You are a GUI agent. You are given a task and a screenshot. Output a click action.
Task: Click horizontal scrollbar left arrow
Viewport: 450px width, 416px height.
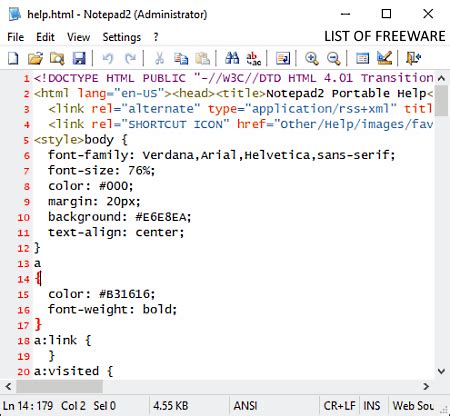pos(9,386)
